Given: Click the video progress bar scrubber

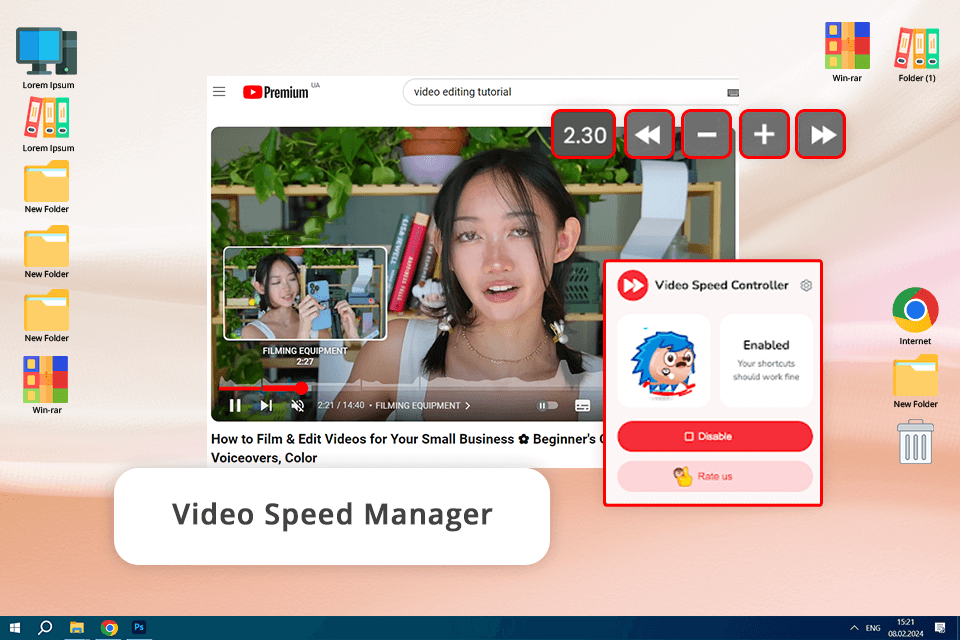Looking at the screenshot, I should coord(301,388).
